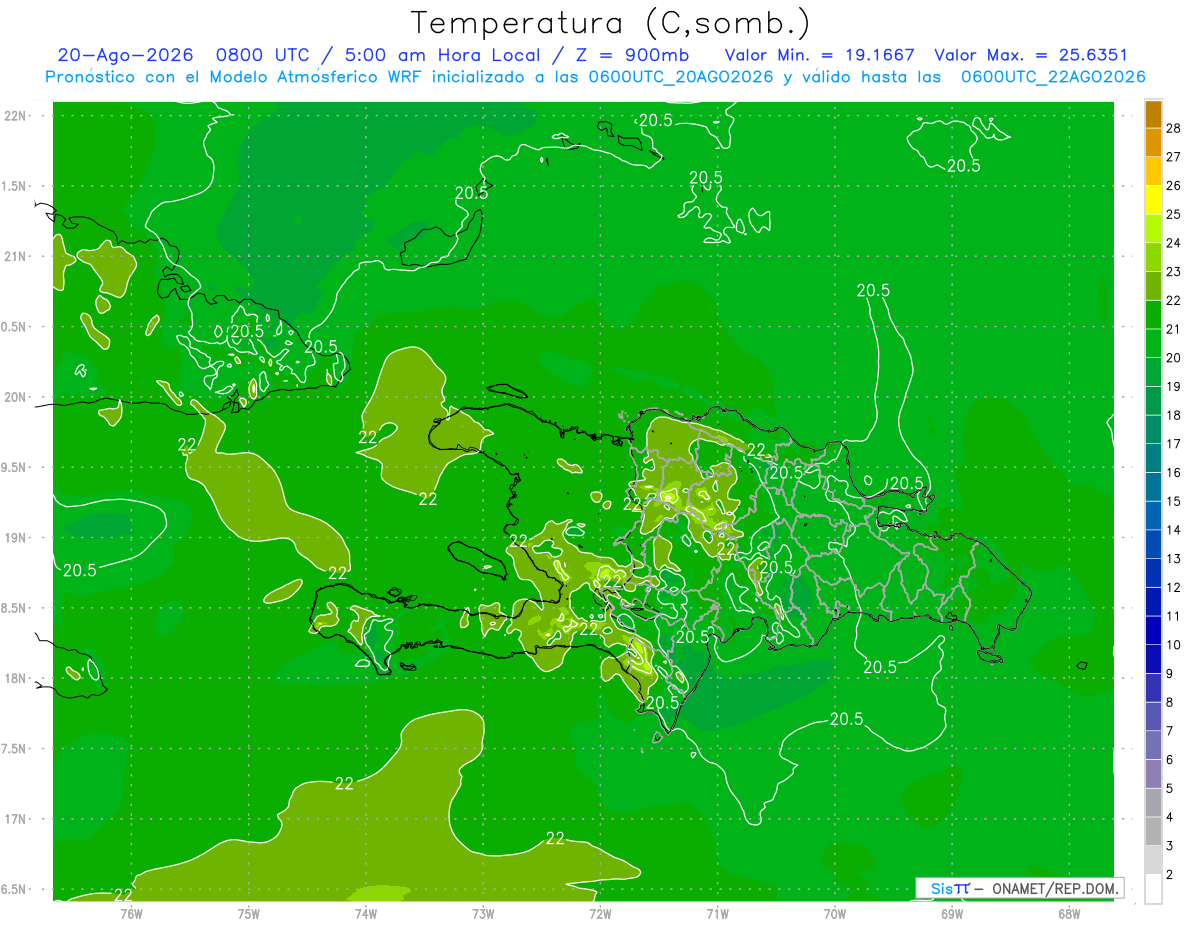Click the color scale label "26"
This screenshot has height=927, width=1200.
coord(1174,186)
